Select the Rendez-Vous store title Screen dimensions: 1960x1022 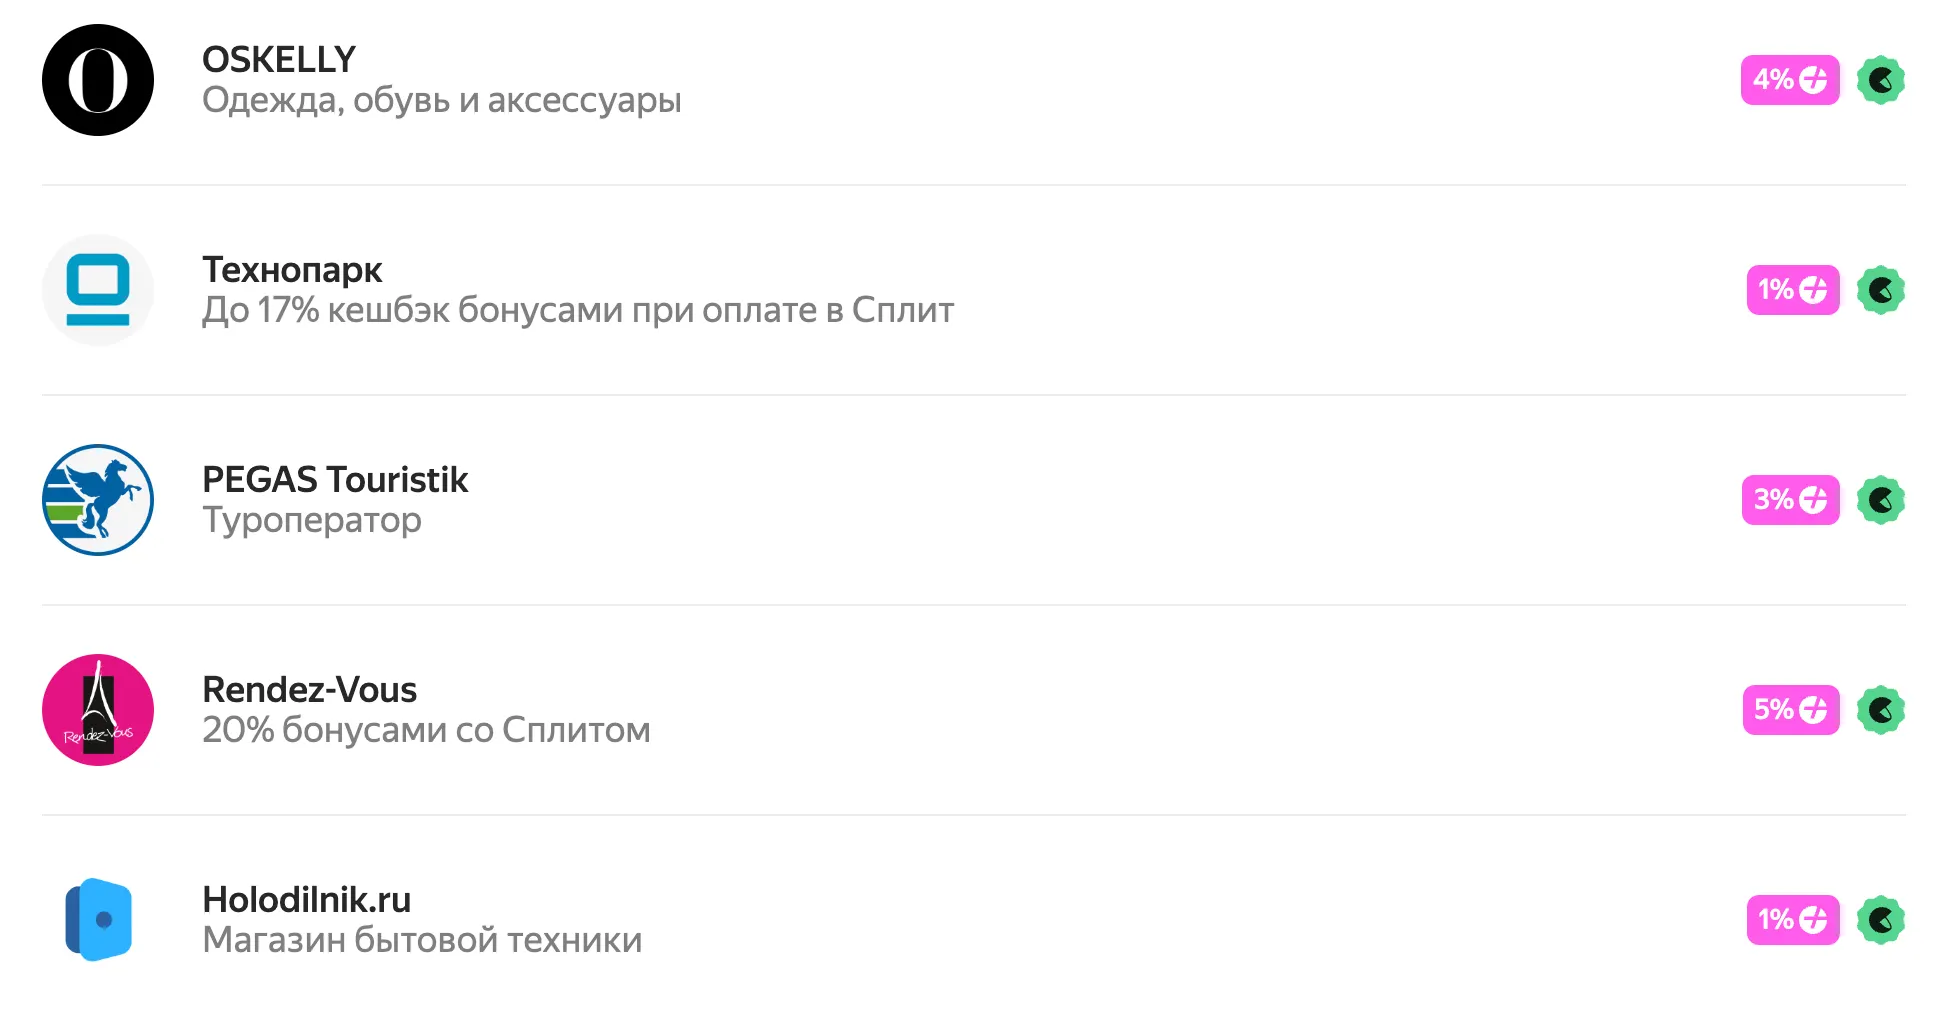pos(309,690)
